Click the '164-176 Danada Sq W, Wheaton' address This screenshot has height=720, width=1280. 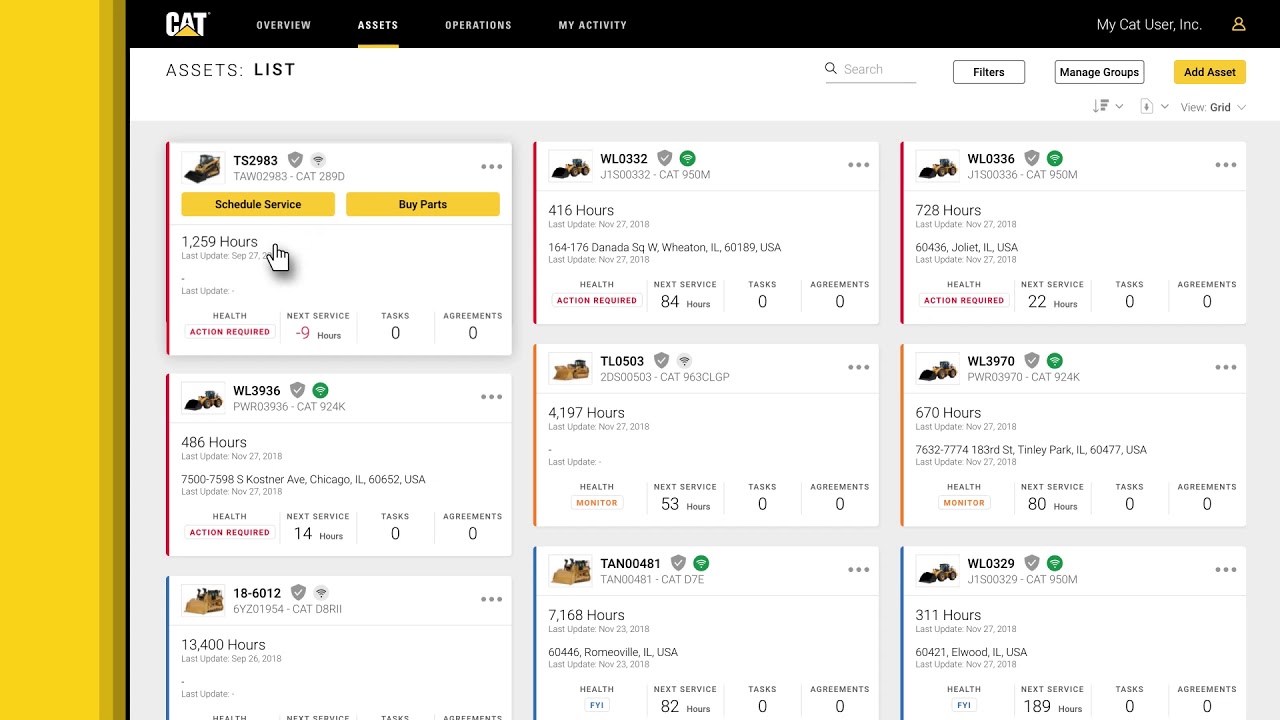click(x=665, y=247)
